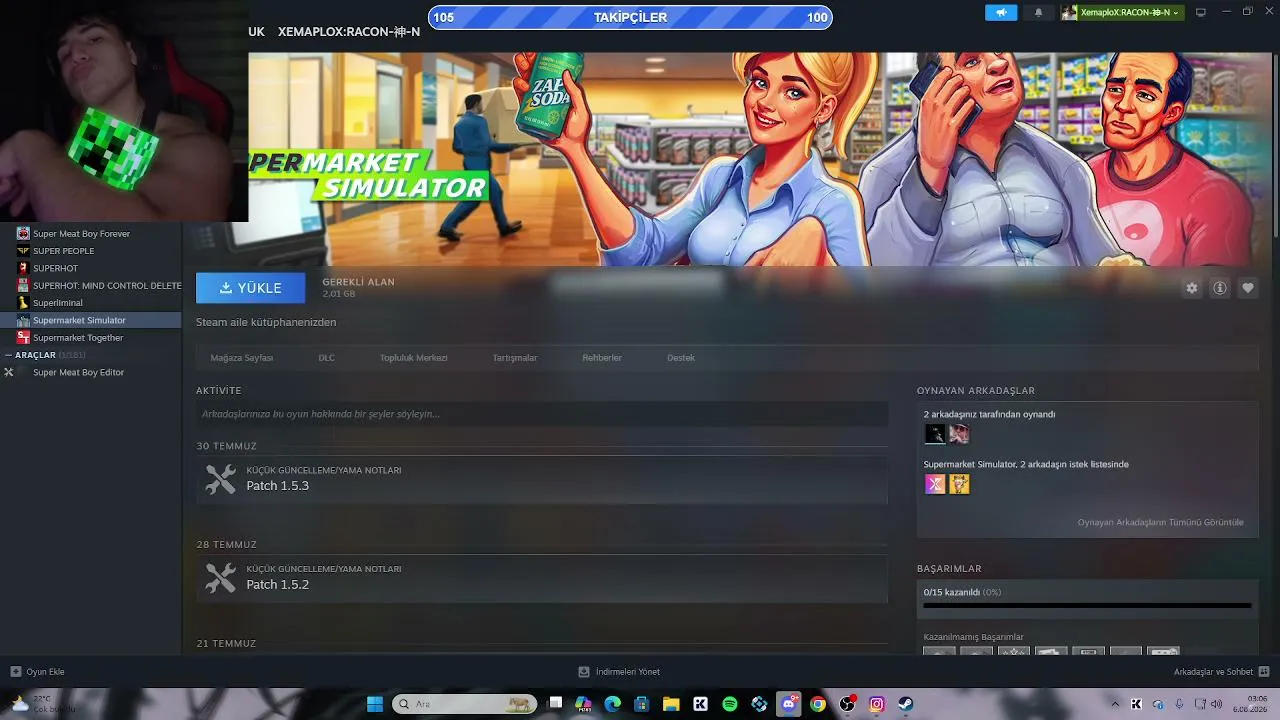1280x720 pixels.
Task: Select Super Meat Boy Editor in library
Action: pos(91,372)
